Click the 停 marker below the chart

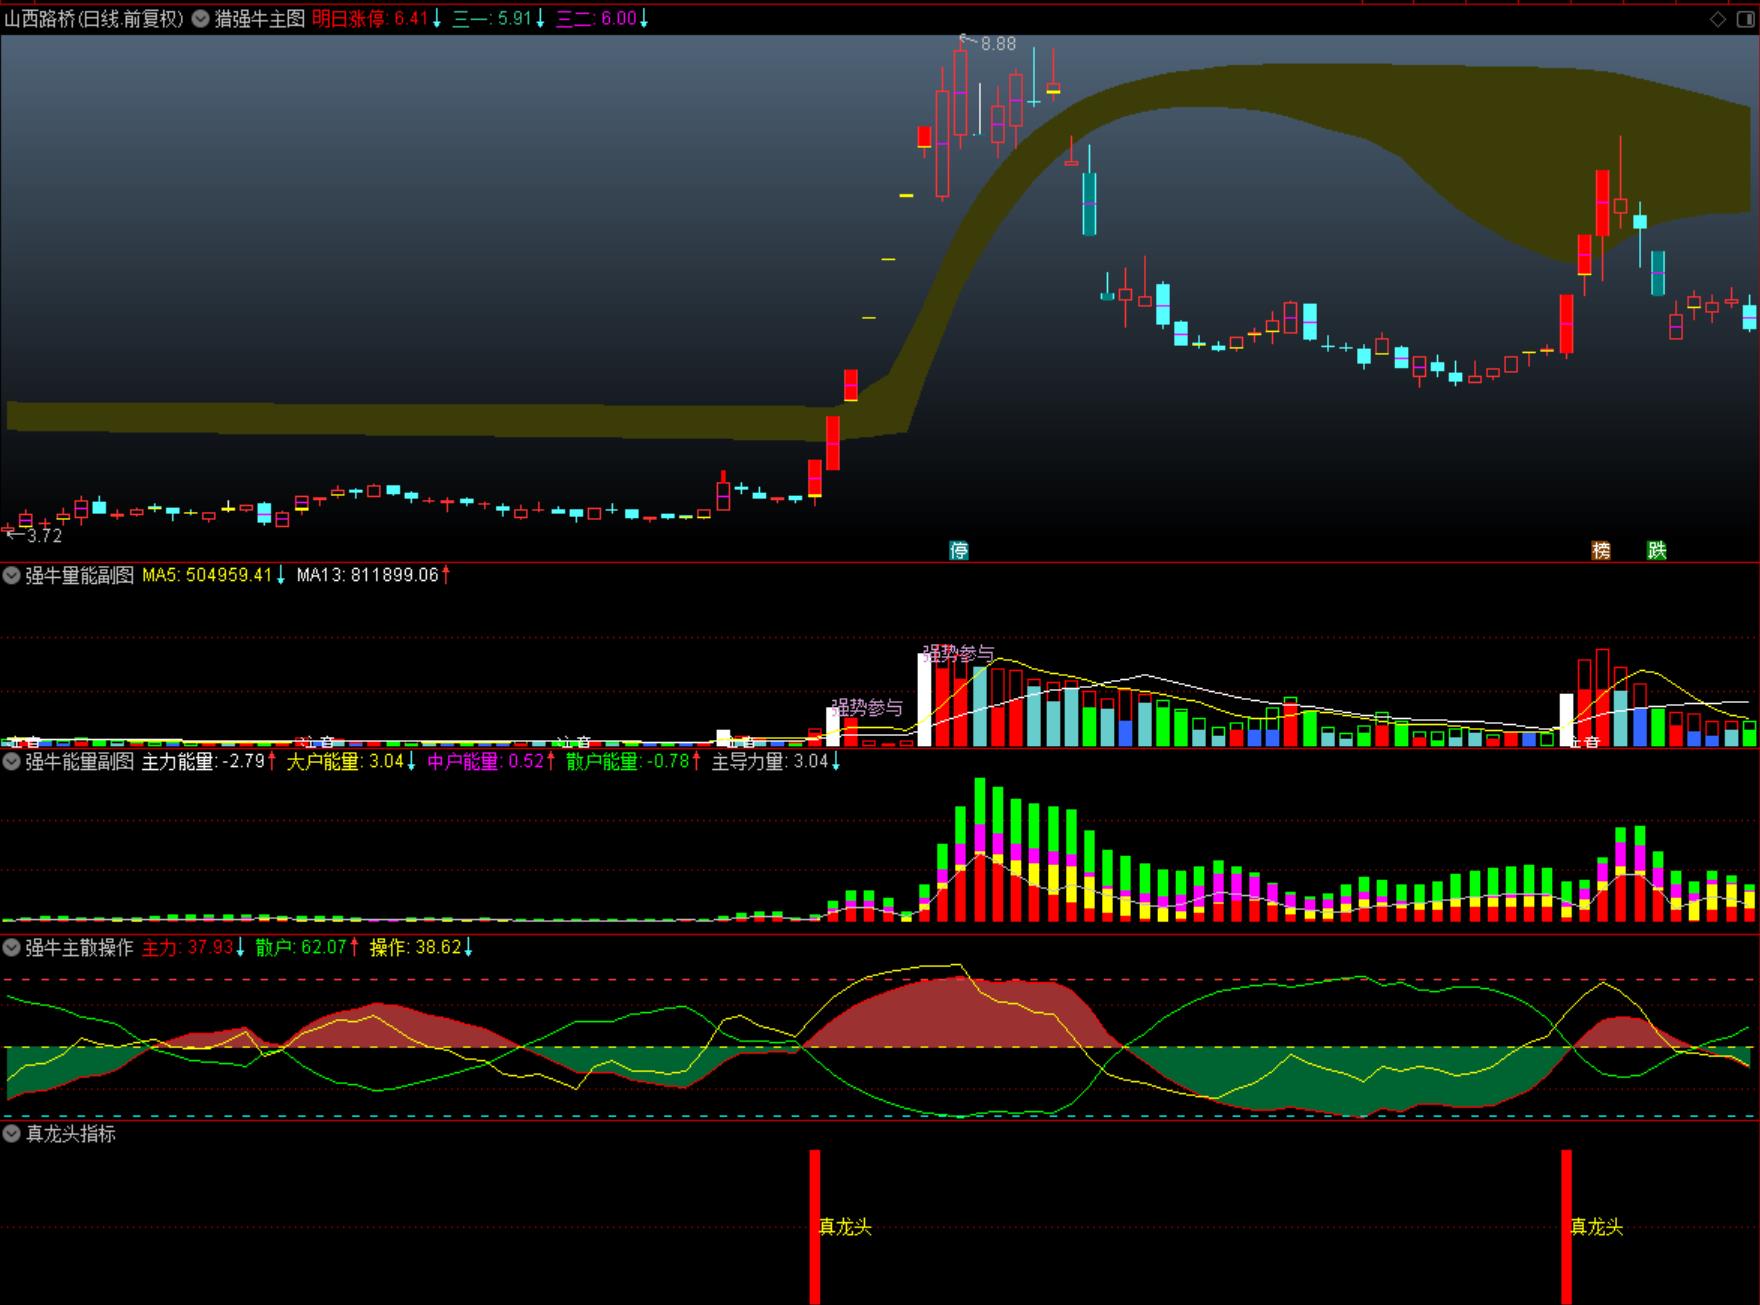[x=959, y=550]
